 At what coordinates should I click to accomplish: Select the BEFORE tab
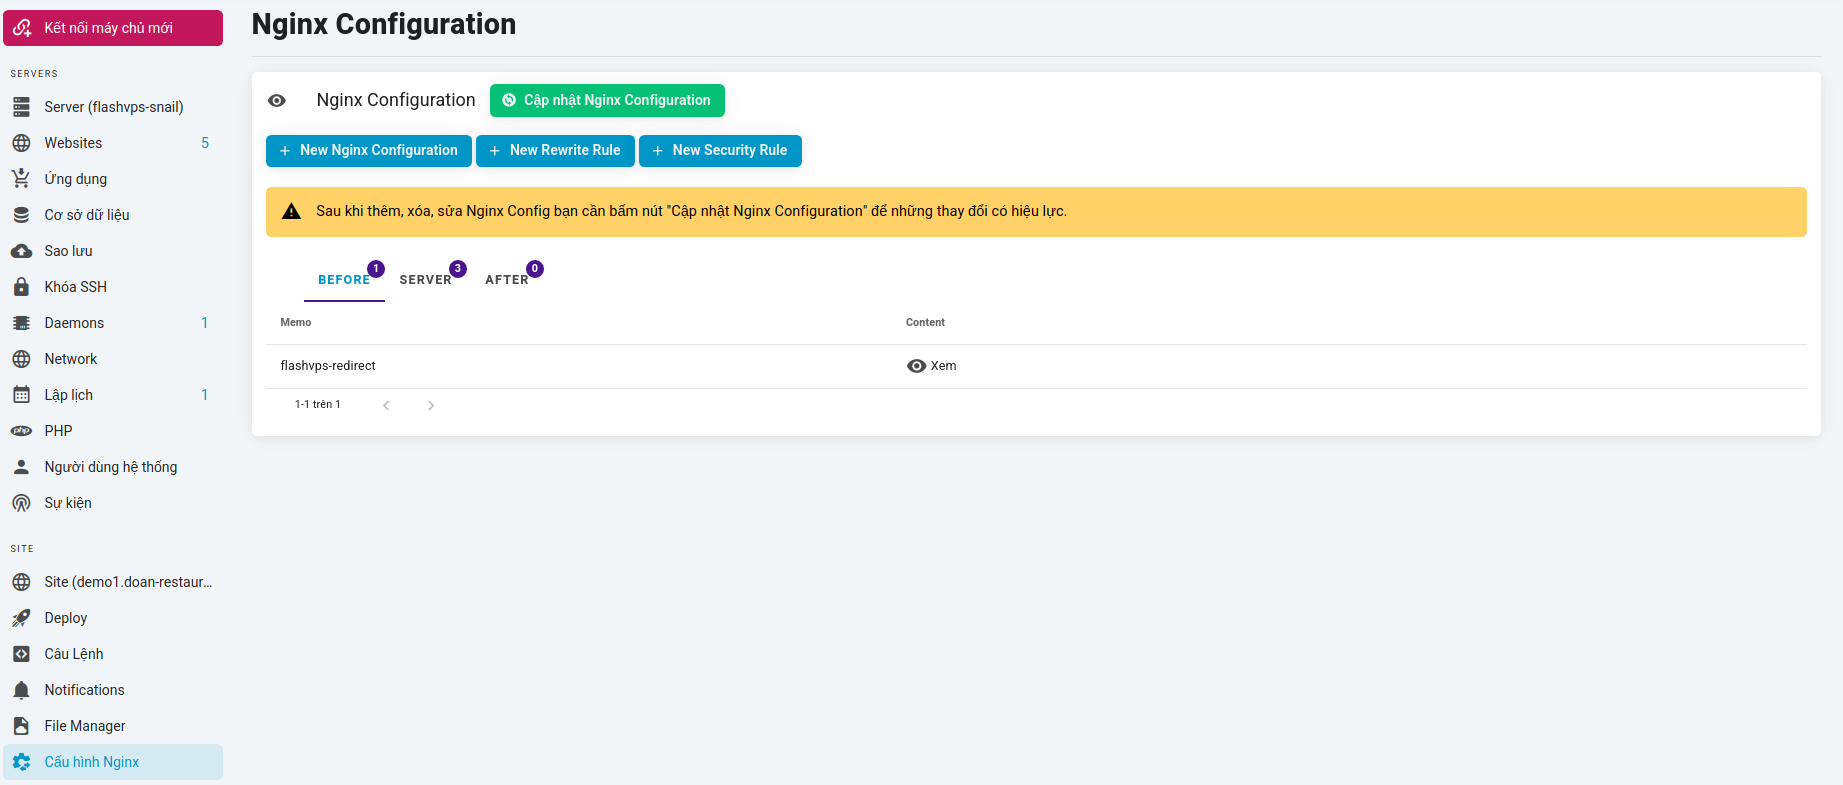(344, 280)
